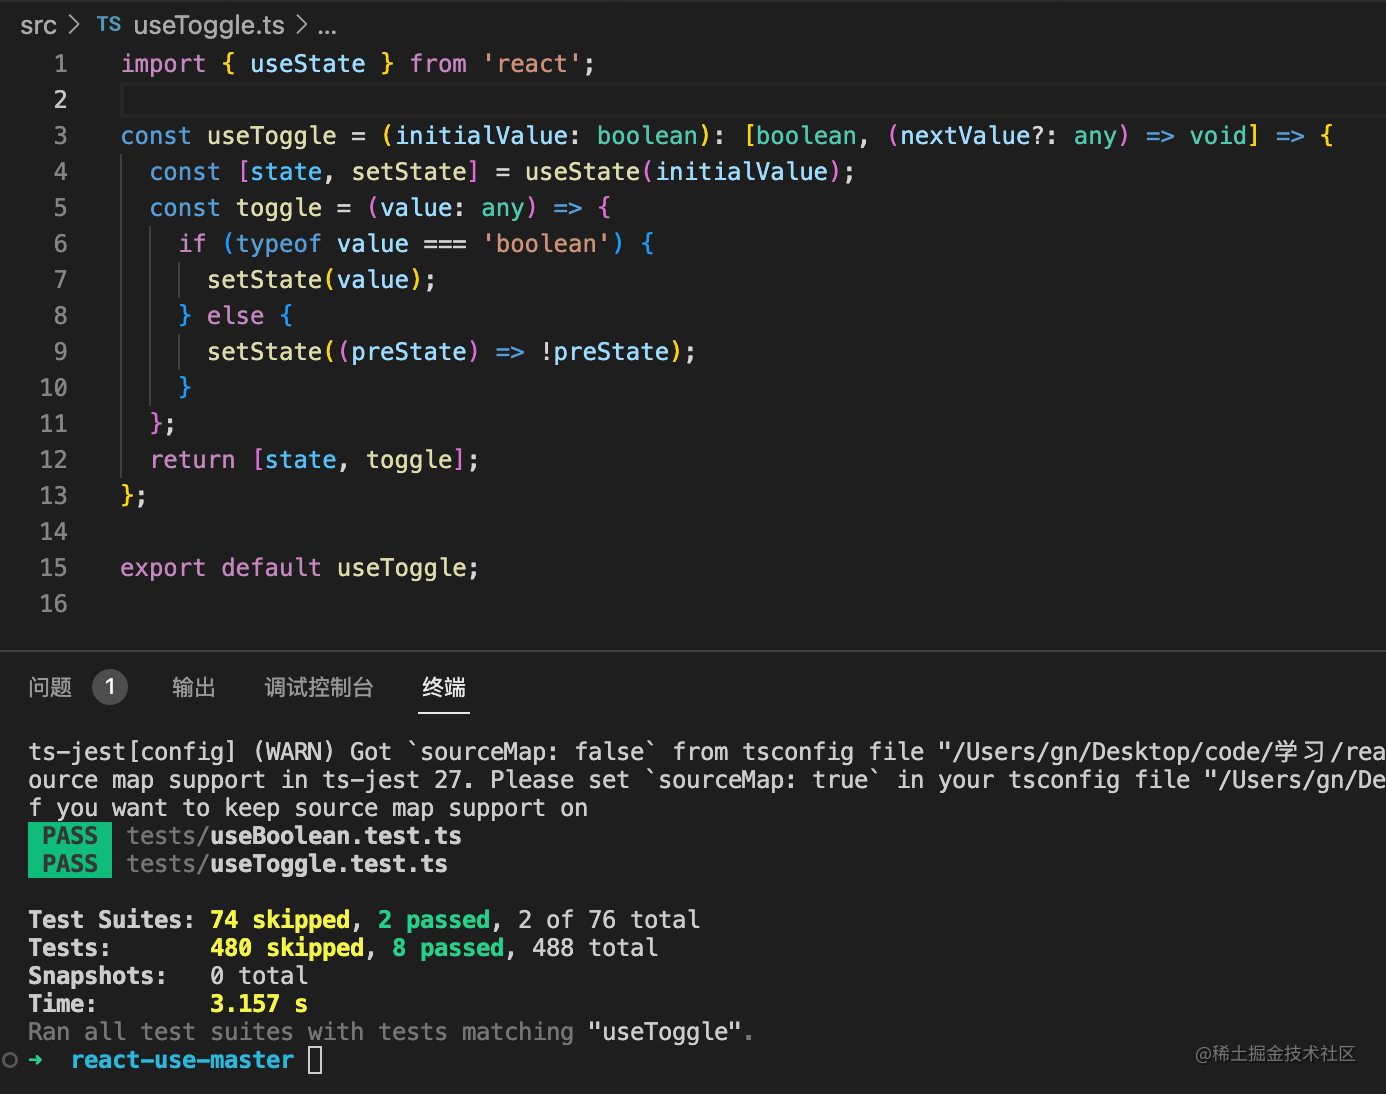Click line number 15 beside export default
This screenshot has height=1094, width=1386.
point(54,568)
